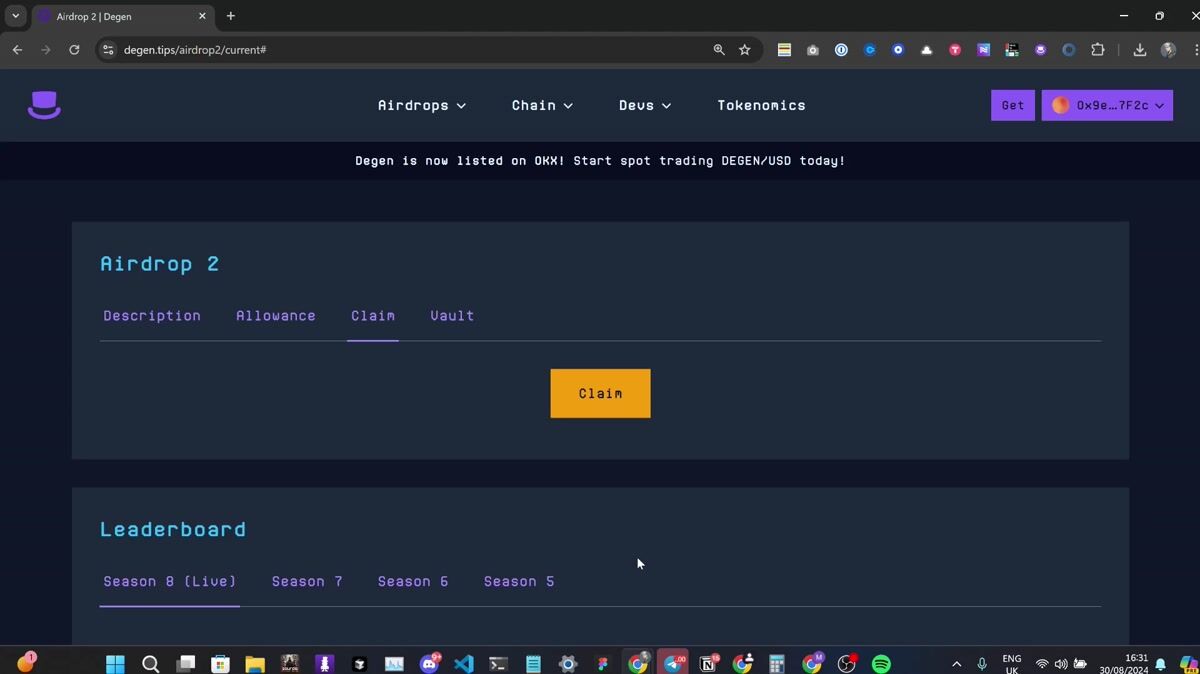Open Windows Start menu
This screenshot has height=674, width=1200.
pyautogui.click(x=115, y=664)
